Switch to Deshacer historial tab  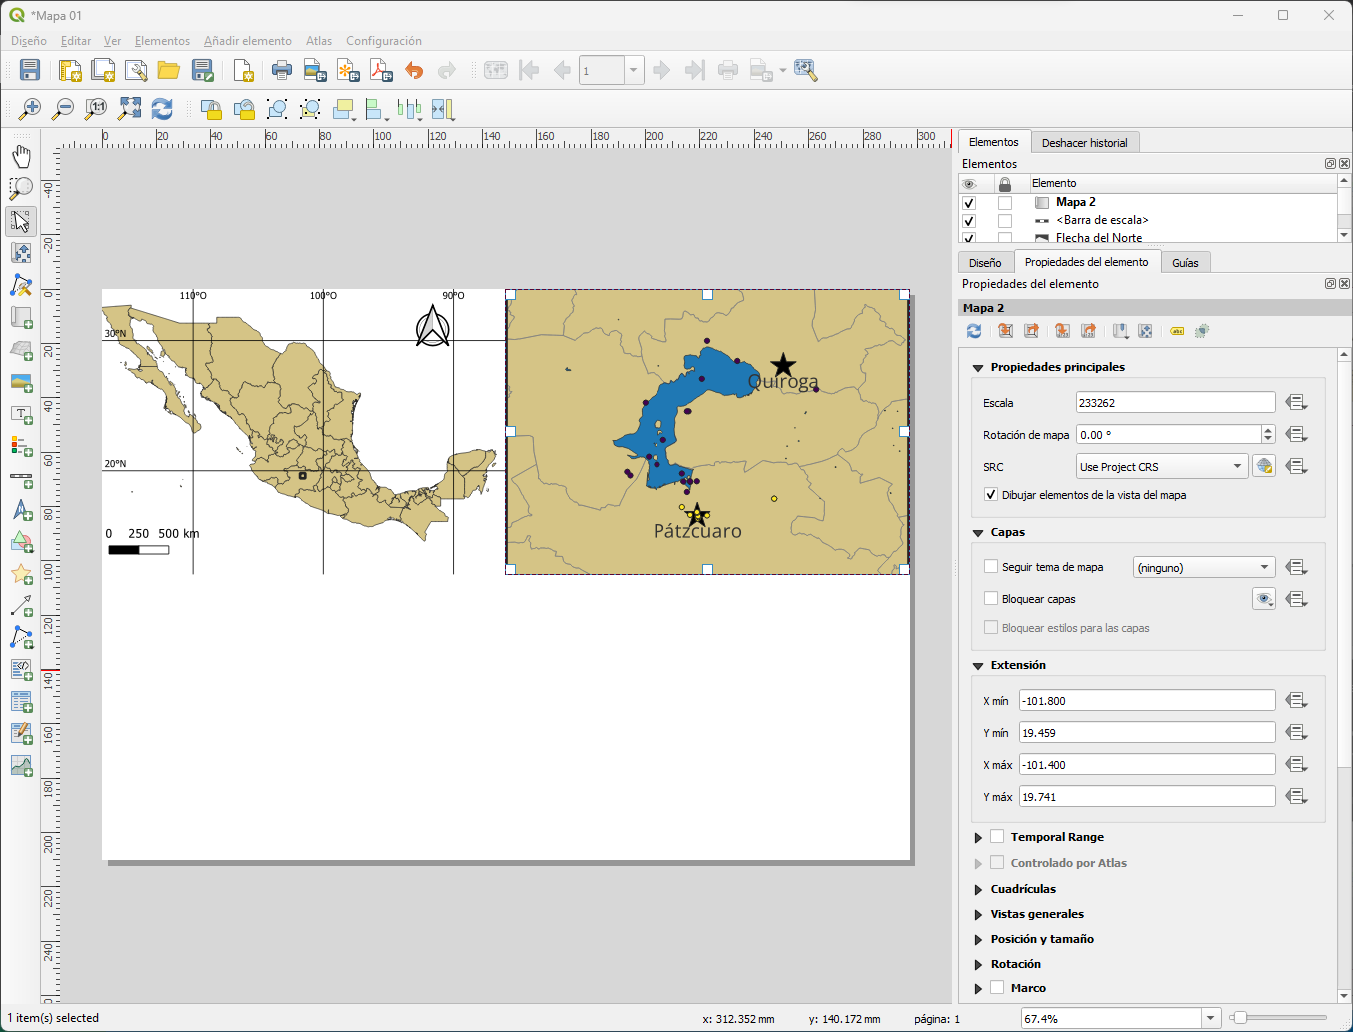pyautogui.click(x=1084, y=143)
